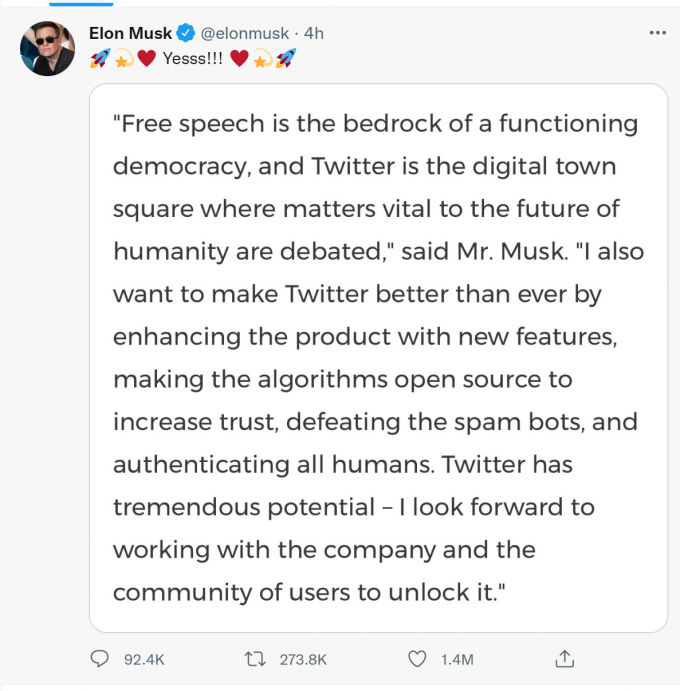The image size is (680, 691).
Task: Click the 4h timestamp link
Action: coord(314,33)
